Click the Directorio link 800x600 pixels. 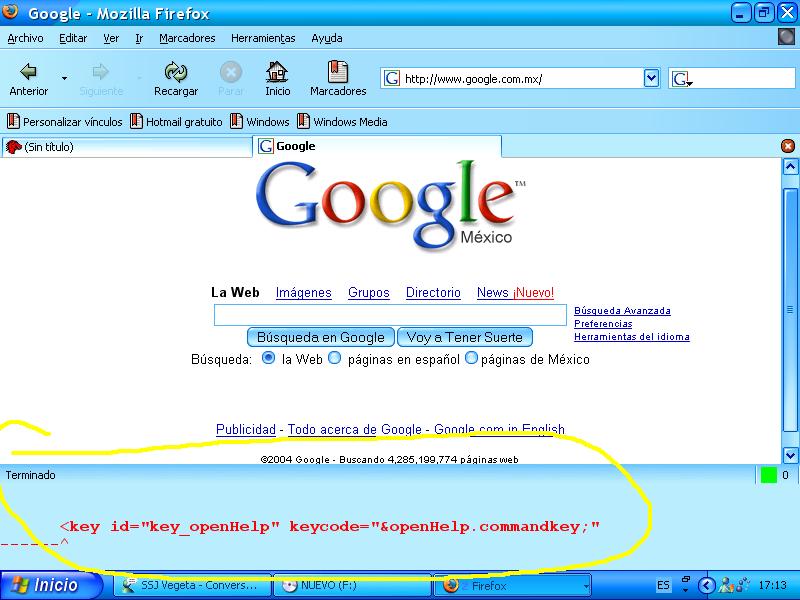(x=433, y=293)
